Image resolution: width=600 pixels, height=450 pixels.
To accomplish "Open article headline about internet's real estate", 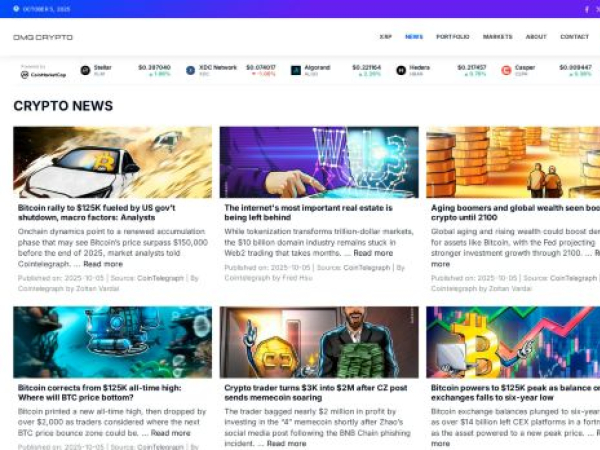I will click(x=308, y=213).
